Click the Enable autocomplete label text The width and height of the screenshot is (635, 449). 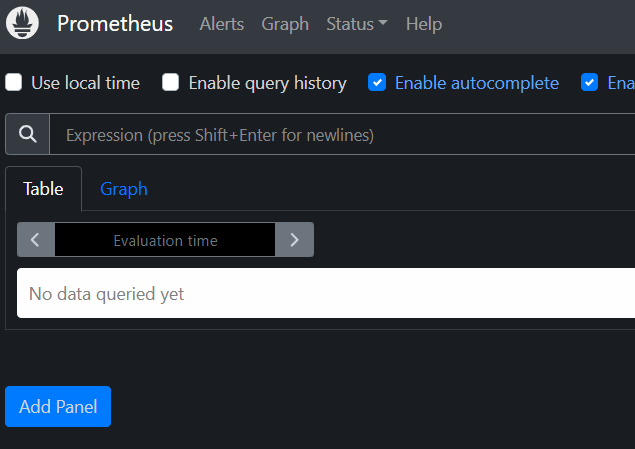(x=477, y=83)
